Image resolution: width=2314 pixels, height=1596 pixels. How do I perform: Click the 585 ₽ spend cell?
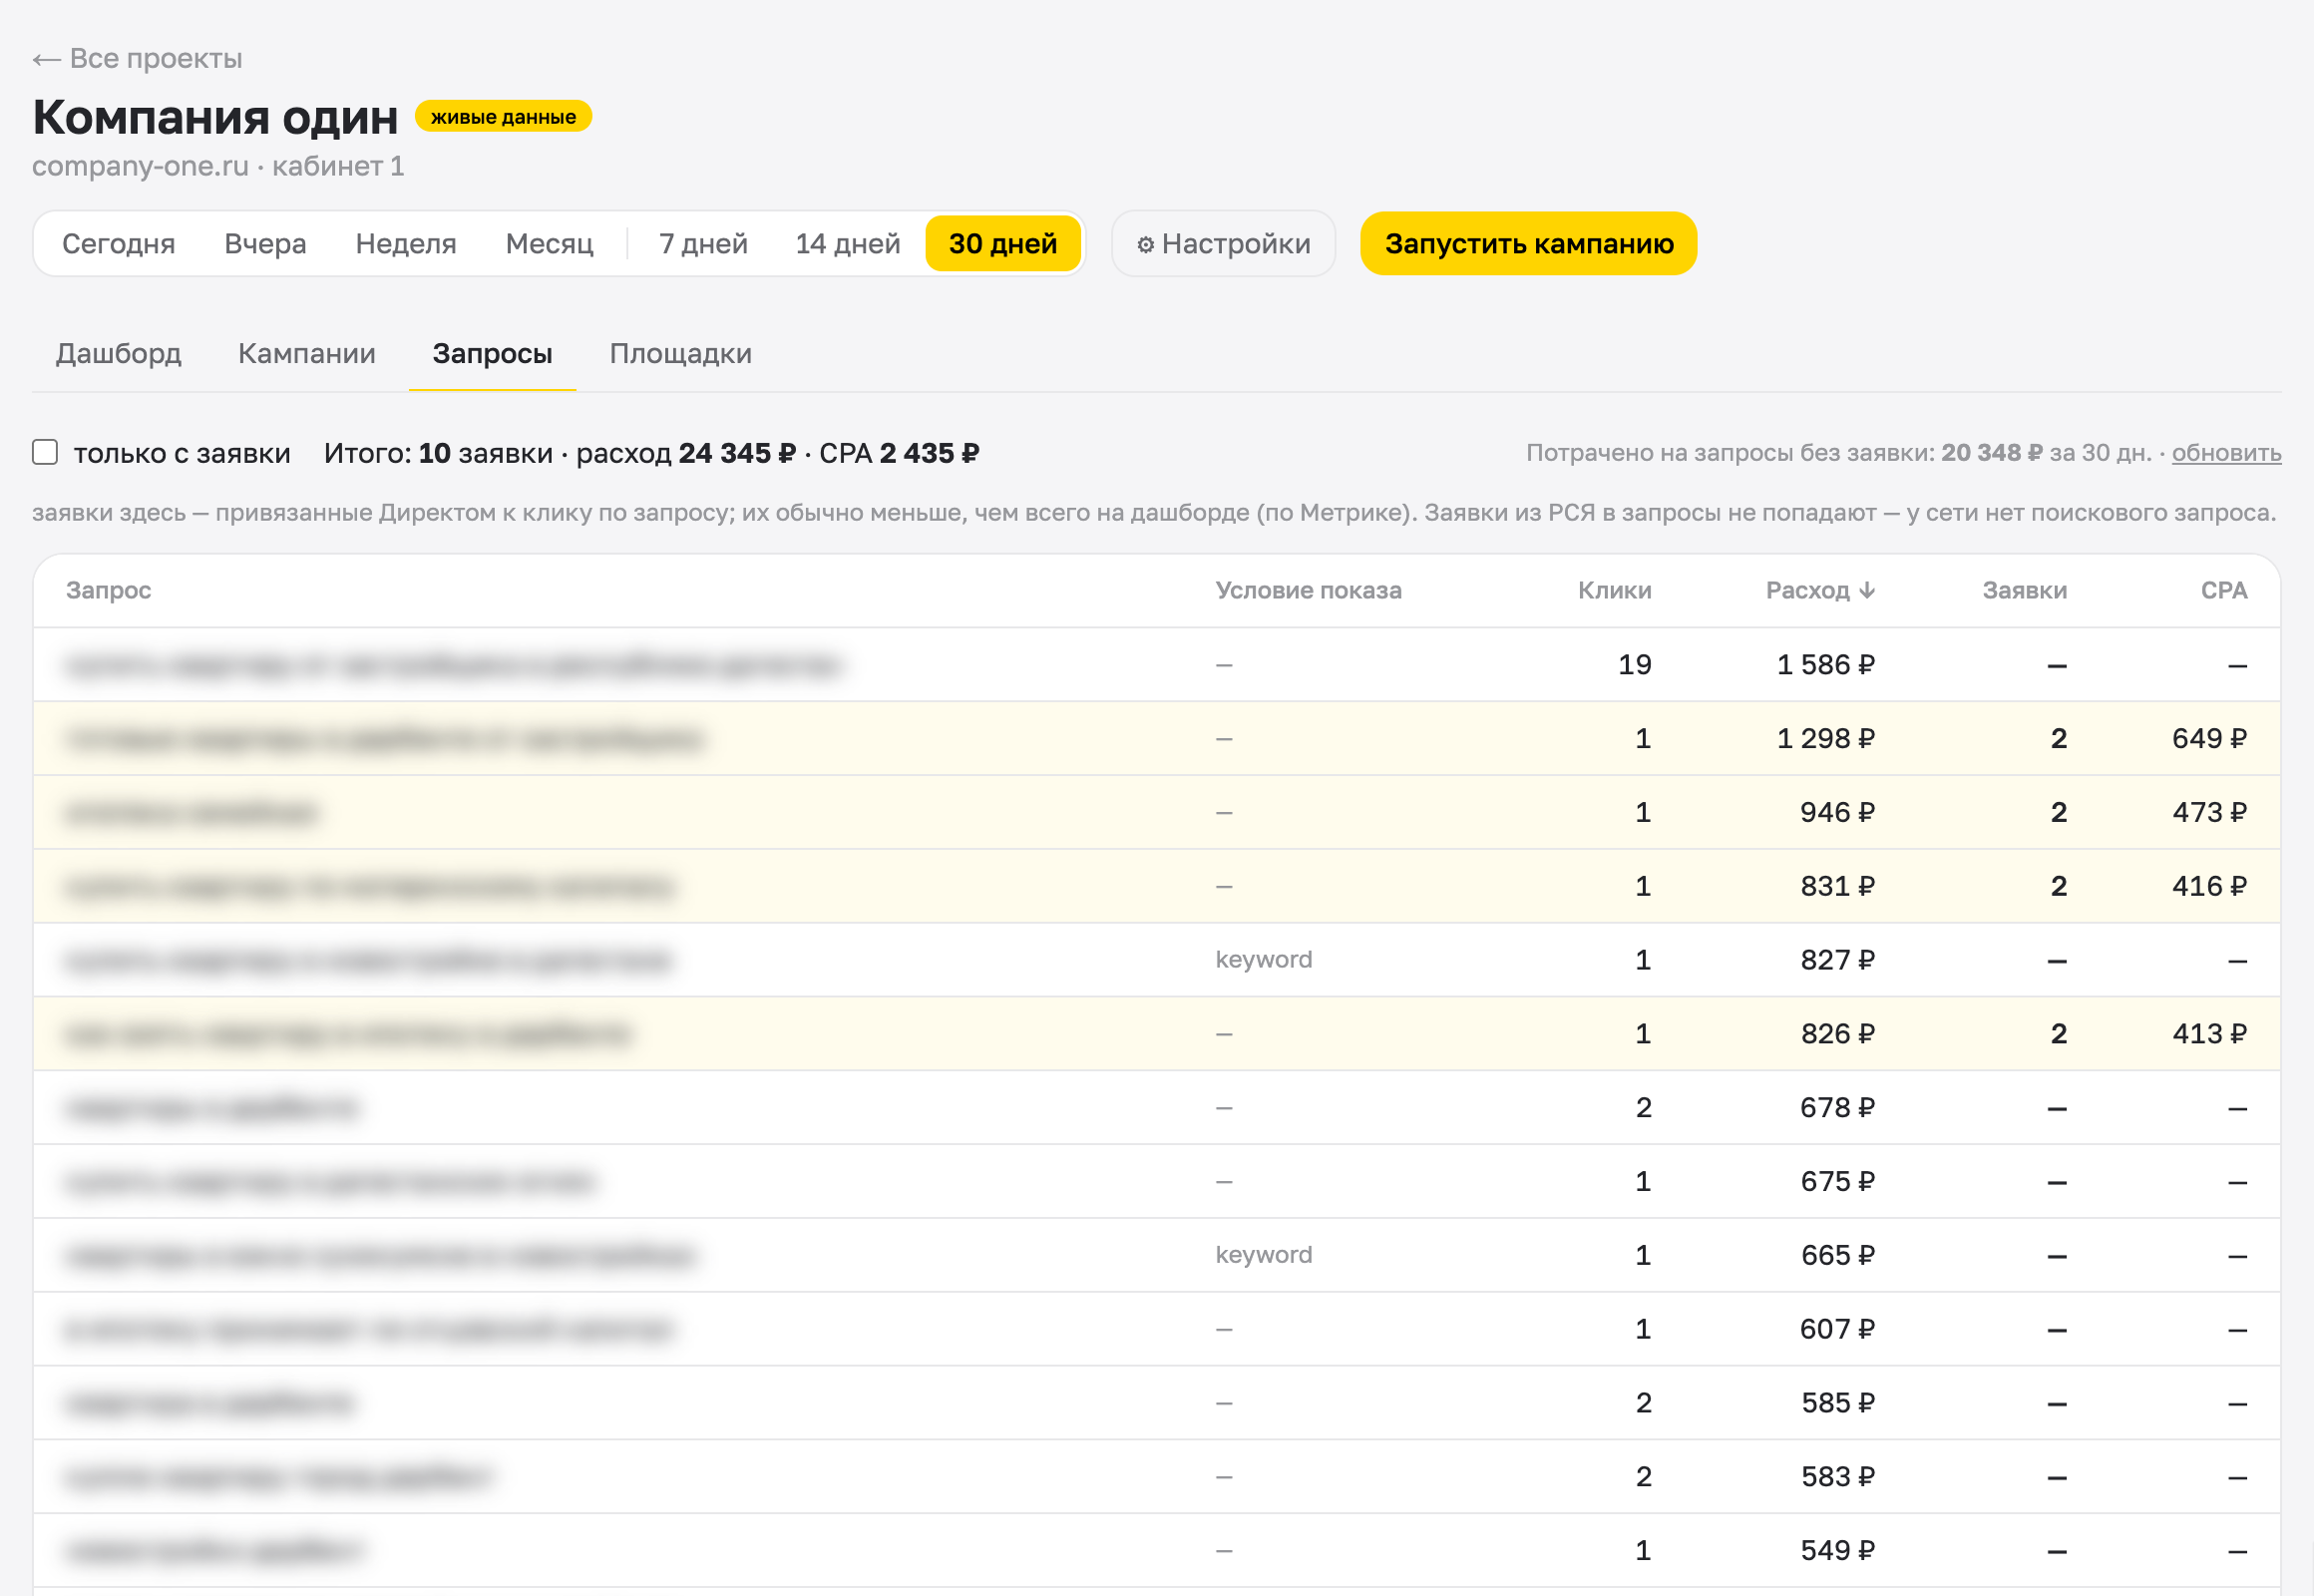click(x=1837, y=1403)
